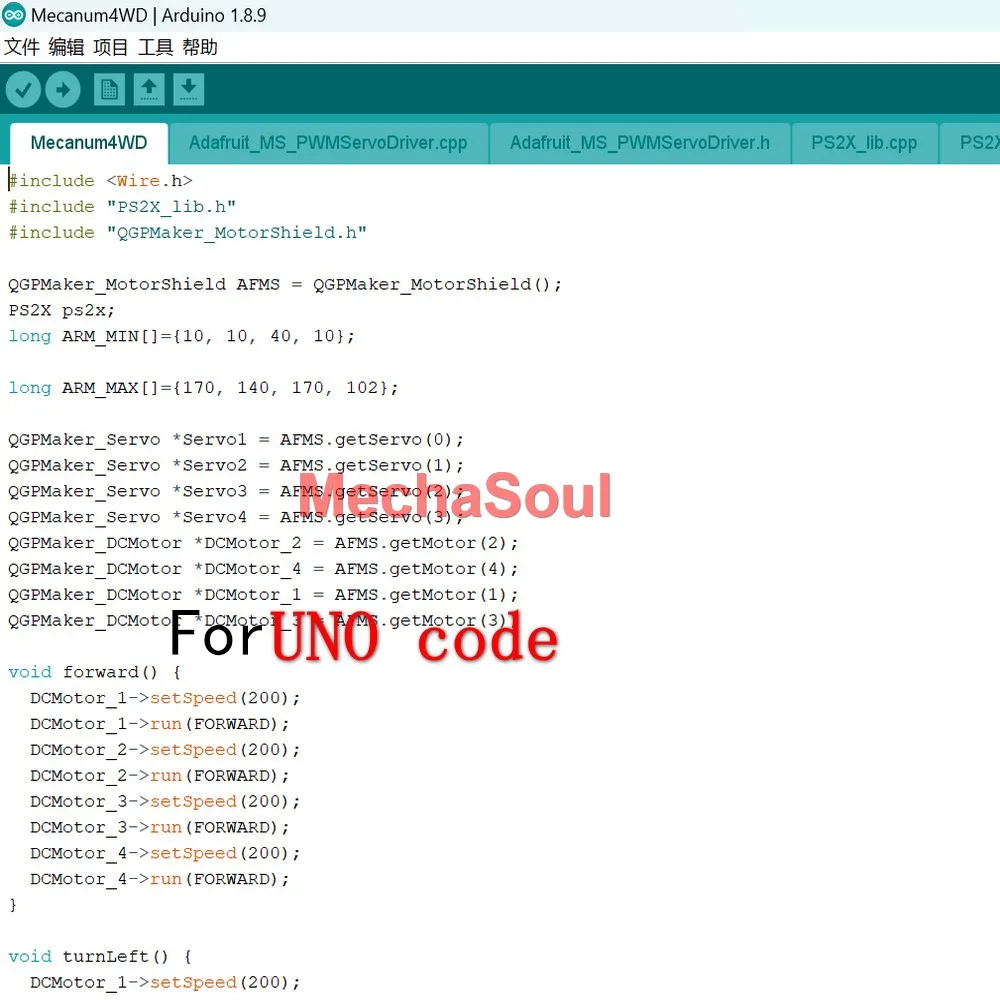Switch to PS2X_lib.cpp tab
The height and width of the screenshot is (1000, 1000).
click(x=864, y=143)
